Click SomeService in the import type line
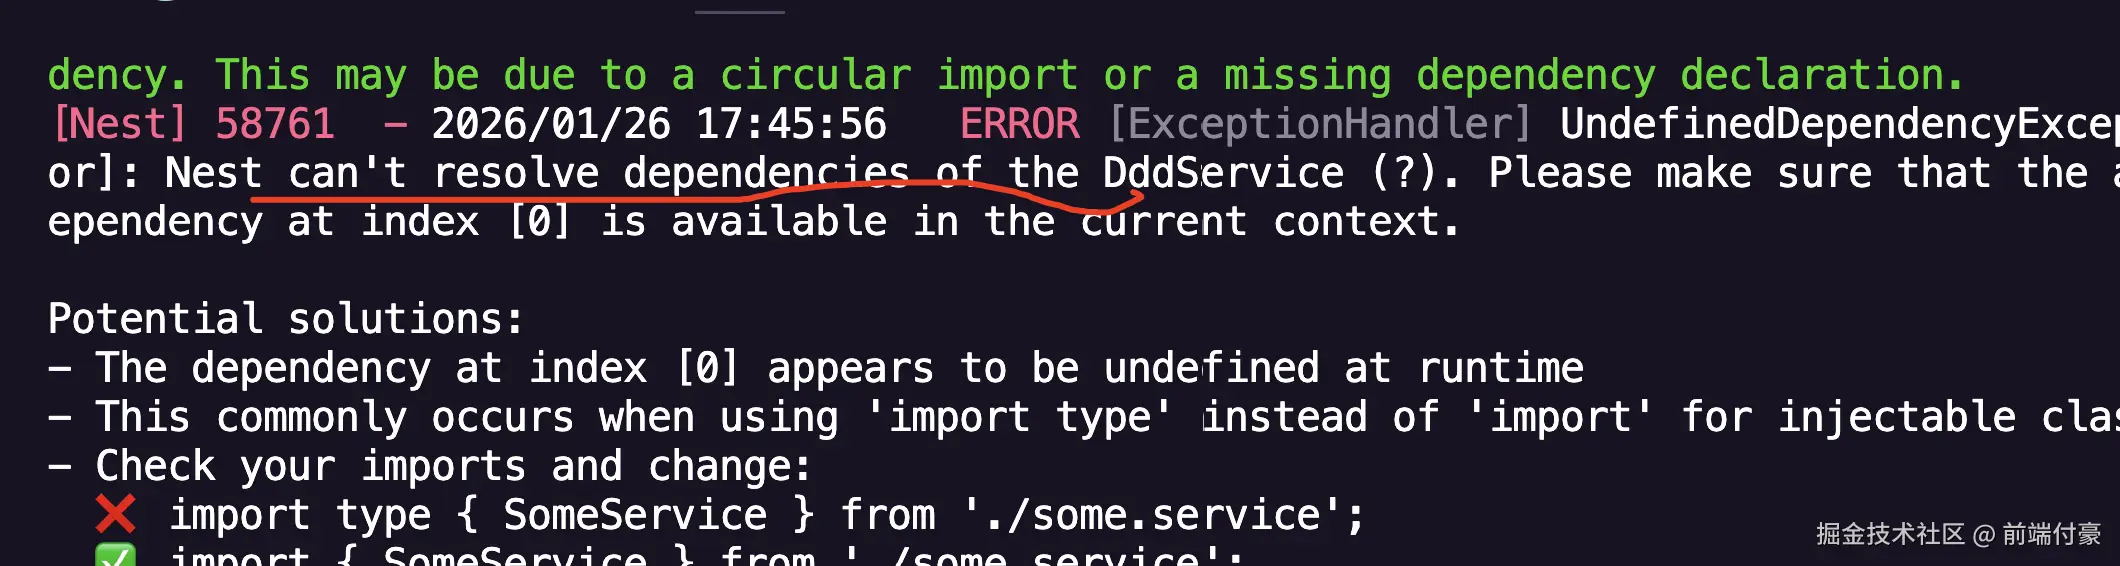The height and width of the screenshot is (566, 2120). tap(635, 515)
